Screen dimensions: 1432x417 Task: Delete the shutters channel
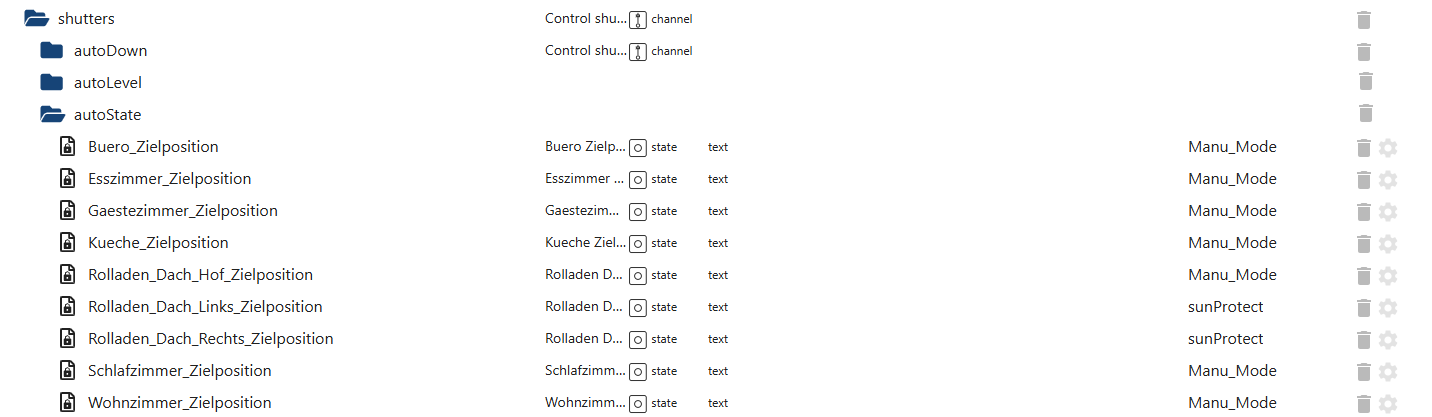(x=1363, y=20)
